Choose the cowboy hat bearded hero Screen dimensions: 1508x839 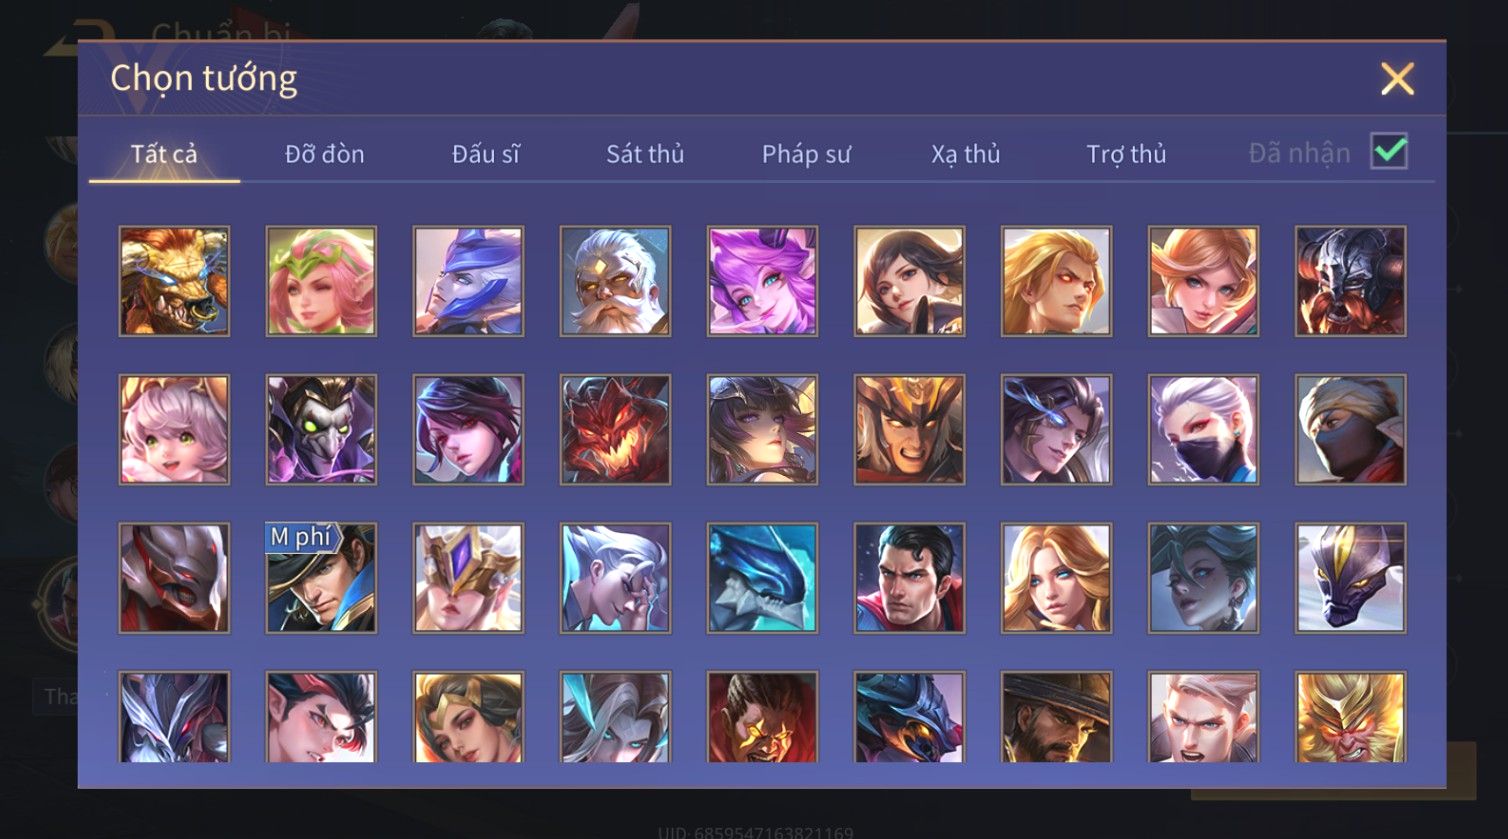[1056, 717]
